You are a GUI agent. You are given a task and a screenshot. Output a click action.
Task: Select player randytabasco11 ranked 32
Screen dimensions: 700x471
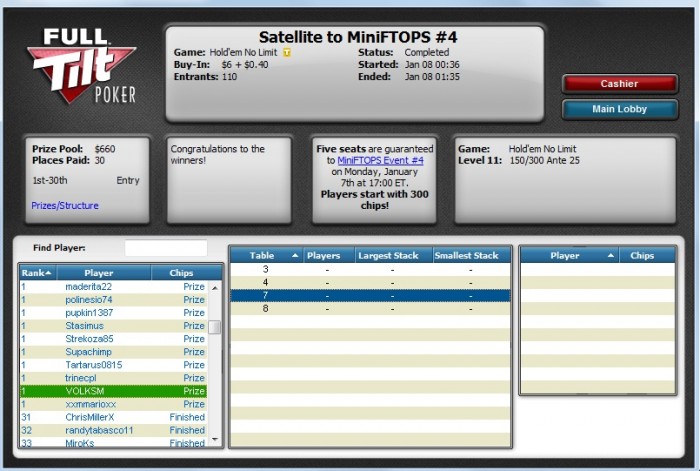pyautogui.click(x=113, y=430)
